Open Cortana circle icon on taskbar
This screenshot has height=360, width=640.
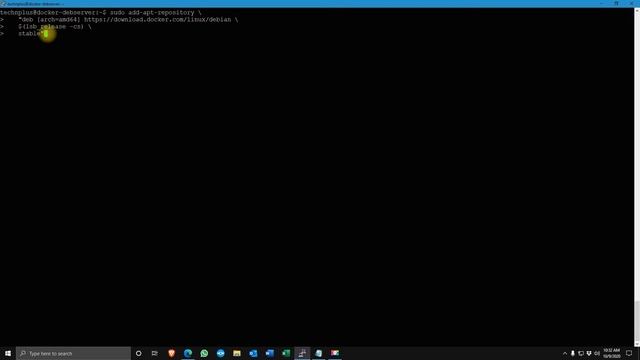click(138, 353)
